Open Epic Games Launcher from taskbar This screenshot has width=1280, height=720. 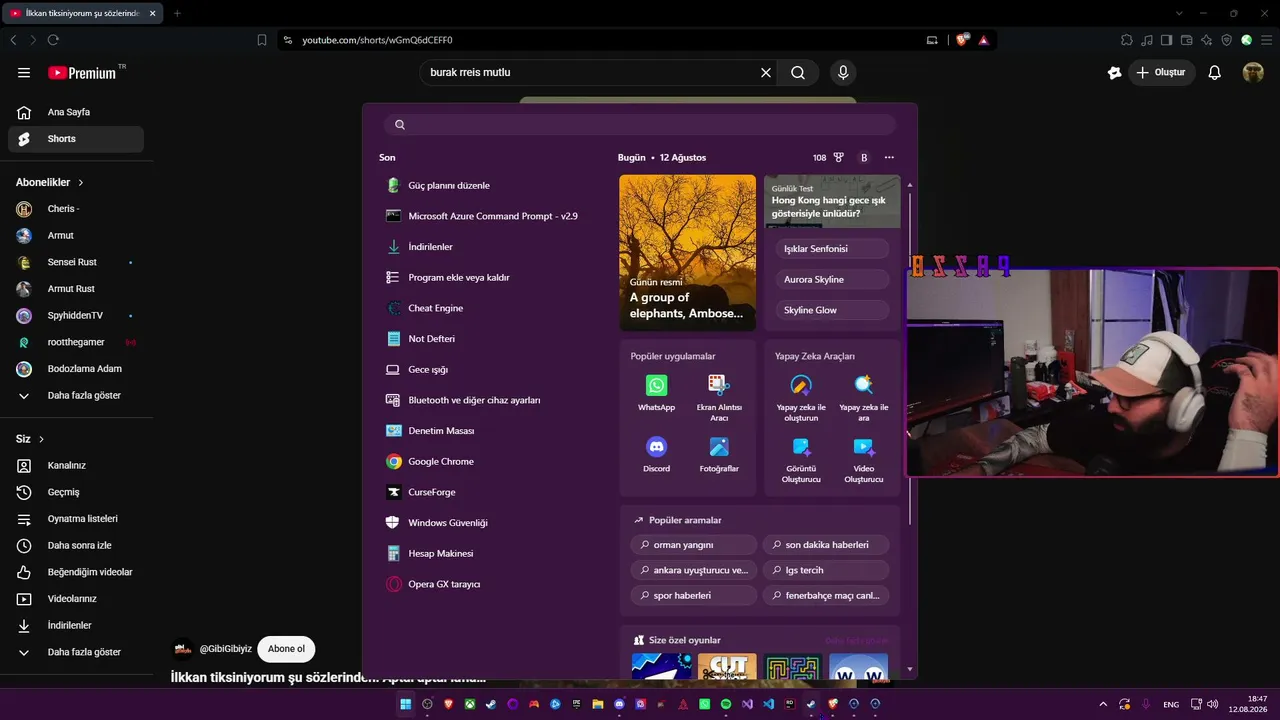[x=577, y=704]
